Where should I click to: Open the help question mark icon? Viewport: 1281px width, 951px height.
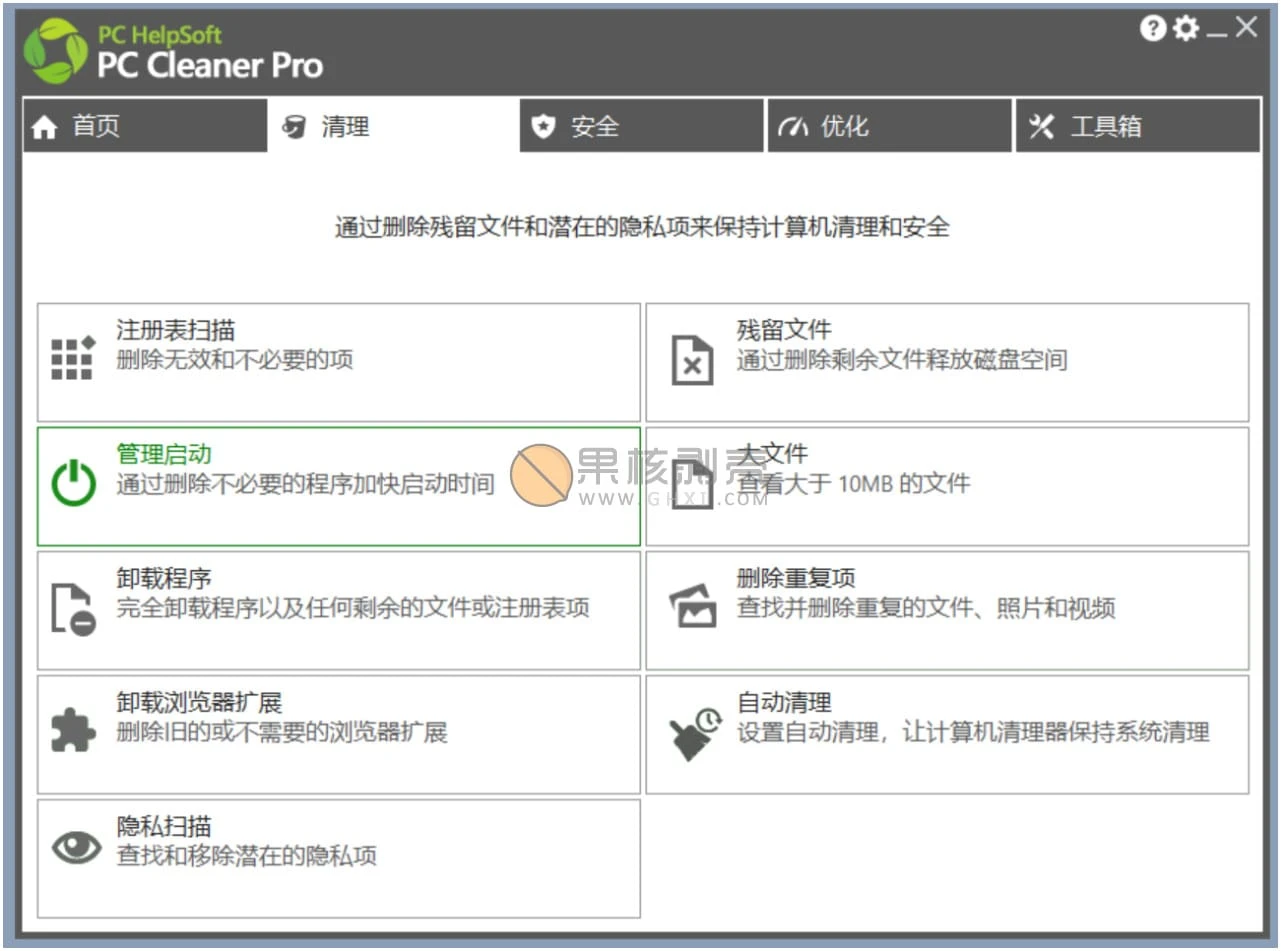(x=1153, y=29)
